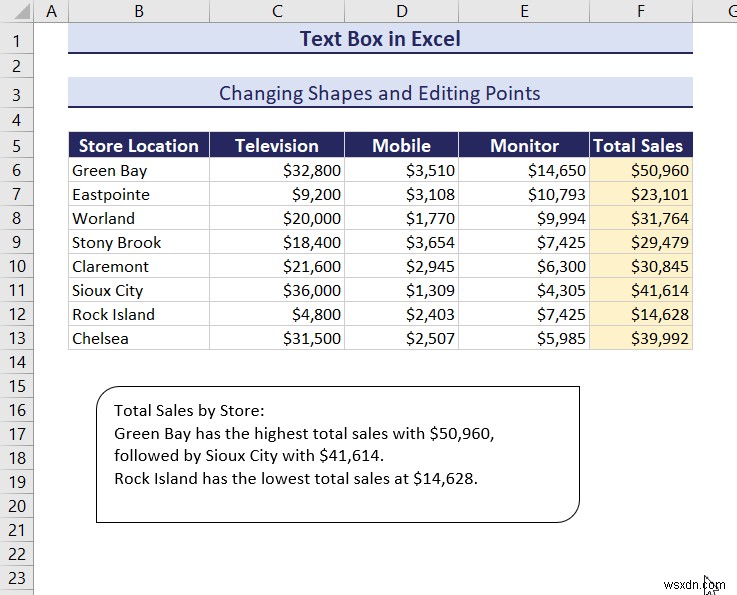Screen dimensions: 737x595
Task: Select row 1 header
Action: point(17,41)
